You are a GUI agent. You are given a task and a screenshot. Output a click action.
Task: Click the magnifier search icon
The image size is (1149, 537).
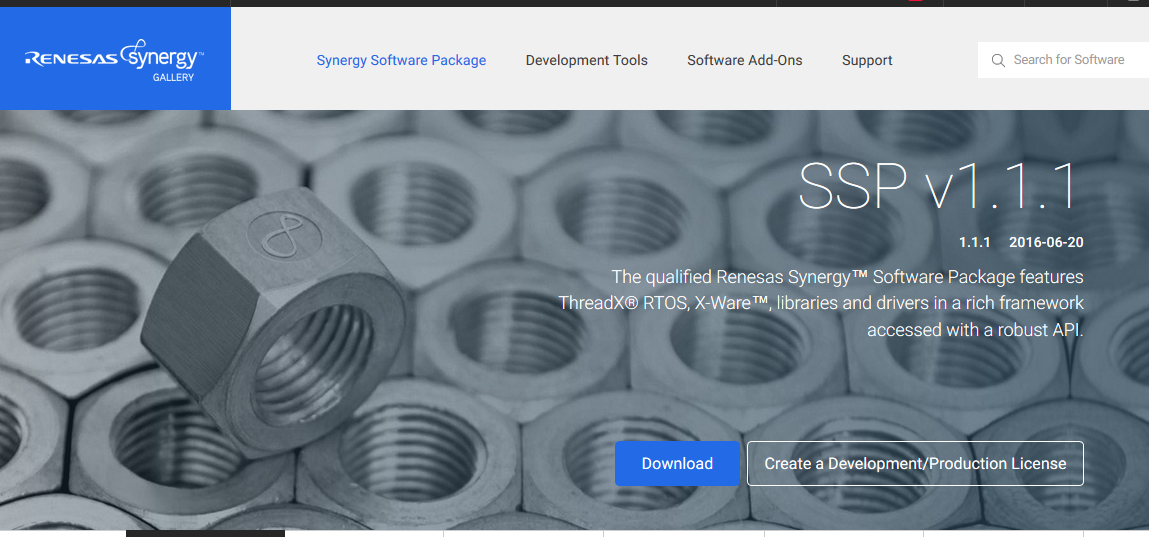coord(997,61)
